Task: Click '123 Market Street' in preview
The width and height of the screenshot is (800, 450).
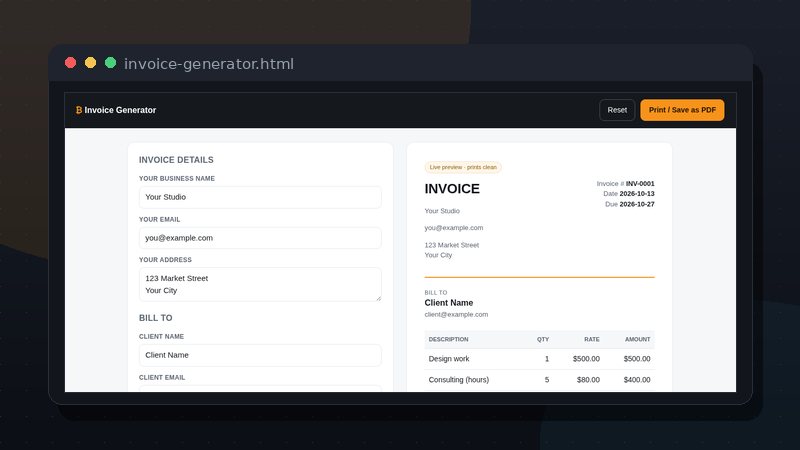Action: coord(452,245)
